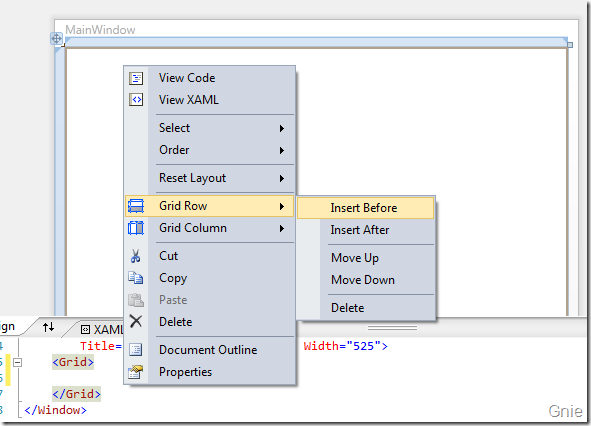Collapse the Grid element in XAML editor

(17, 363)
